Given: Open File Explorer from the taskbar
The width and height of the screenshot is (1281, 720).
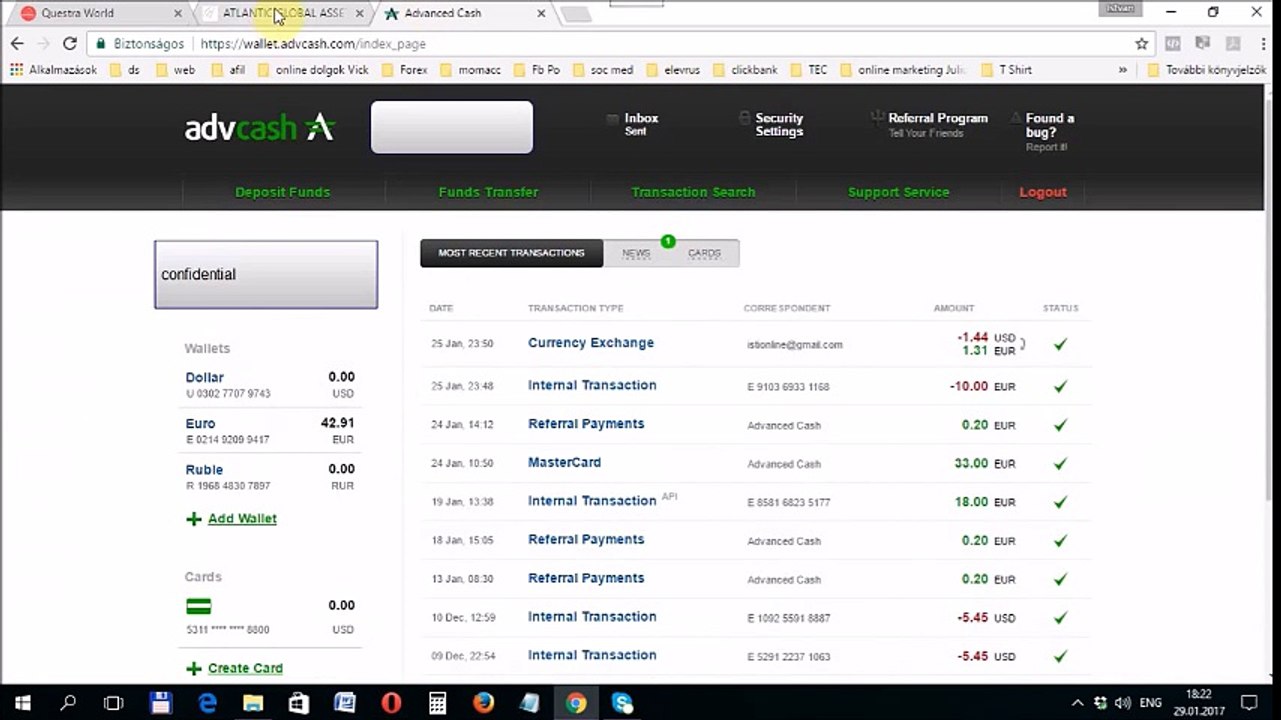Looking at the screenshot, I should [x=253, y=703].
